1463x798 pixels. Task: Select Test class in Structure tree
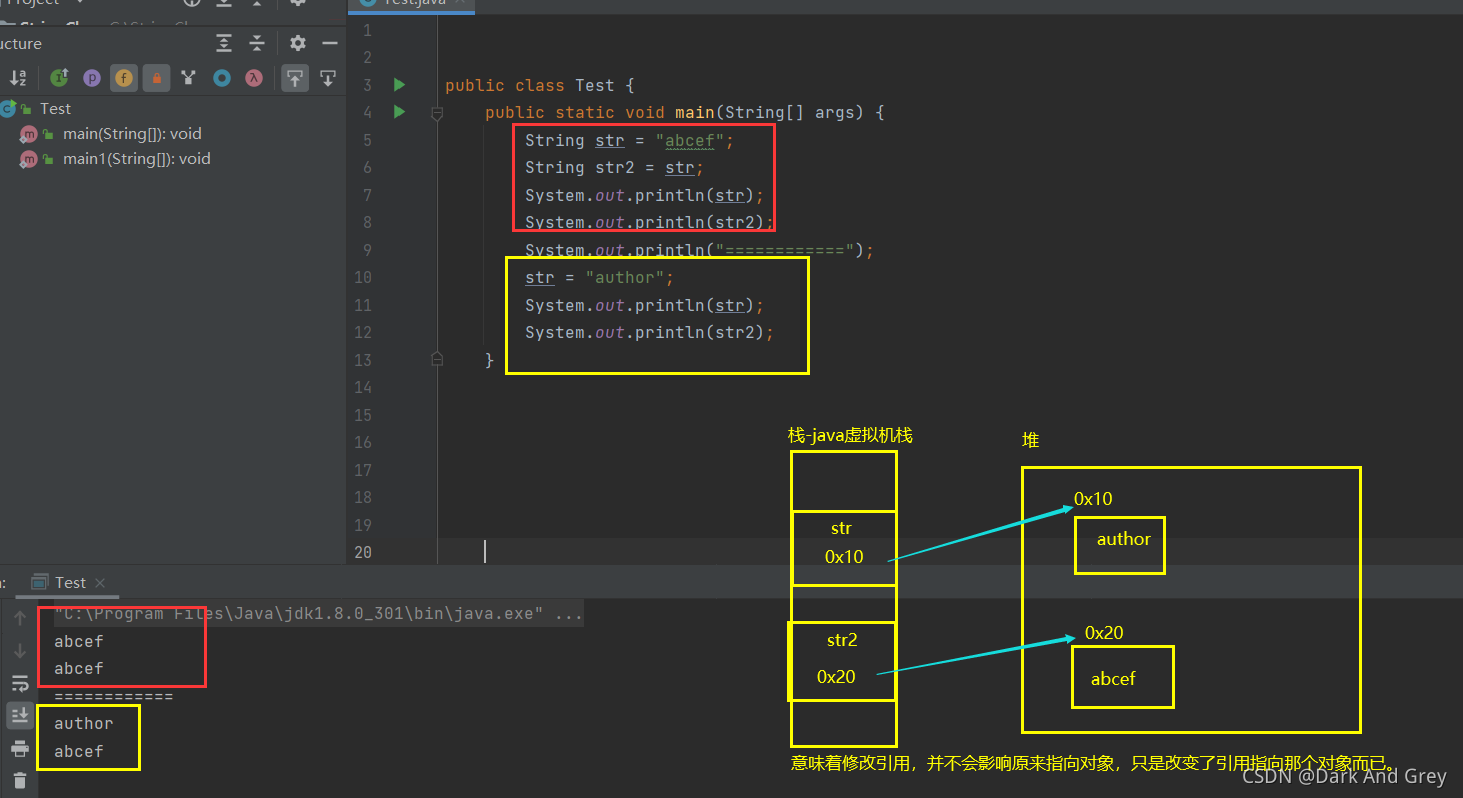tap(56, 108)
